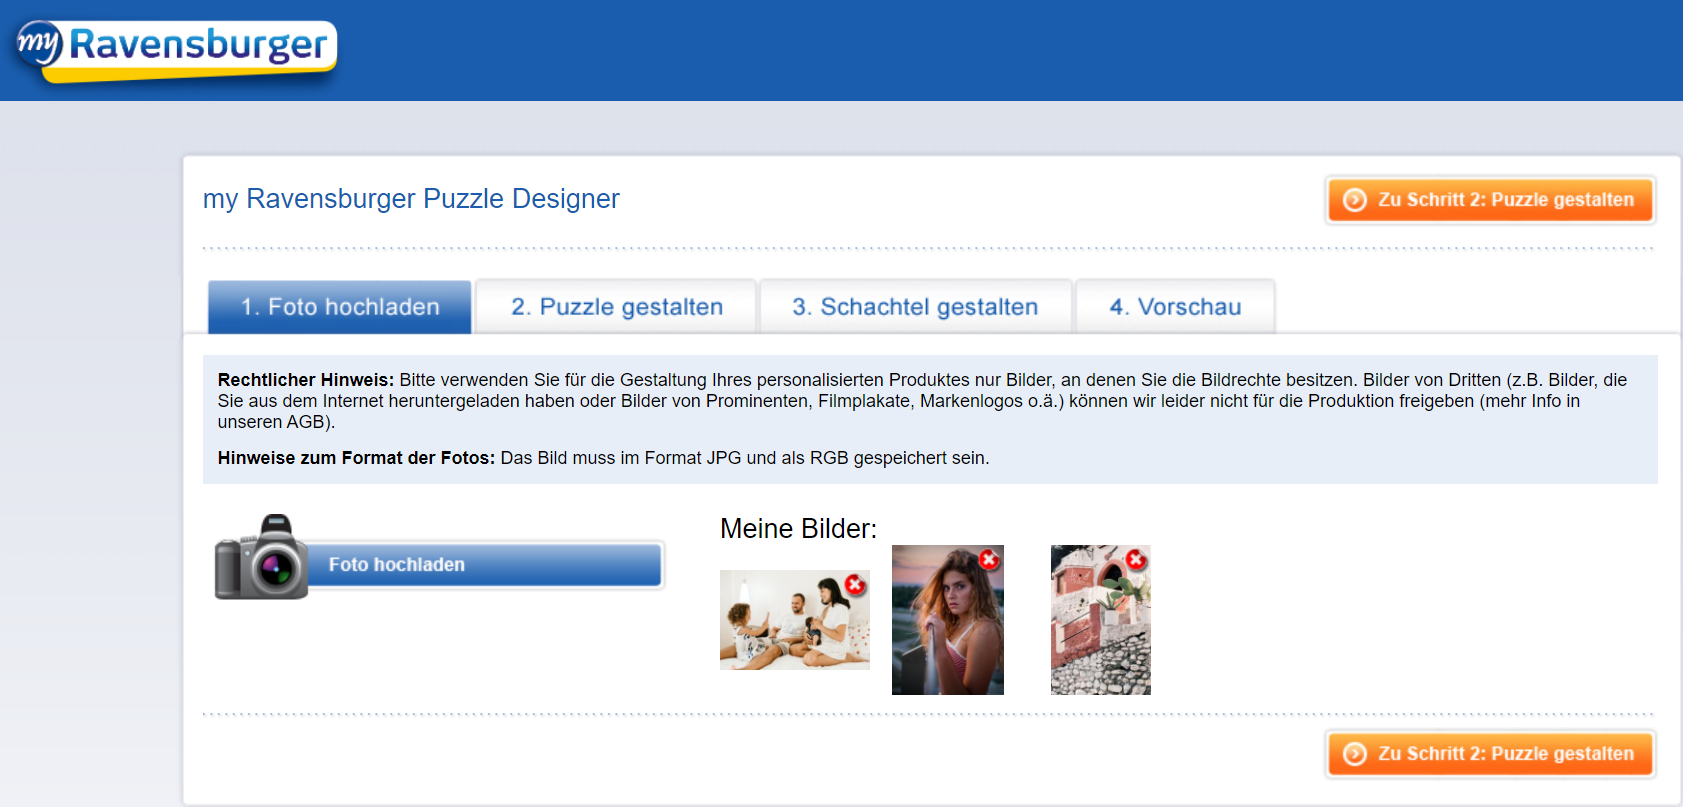Click the camera icon beside Foto hochladen

coord(262,559)
